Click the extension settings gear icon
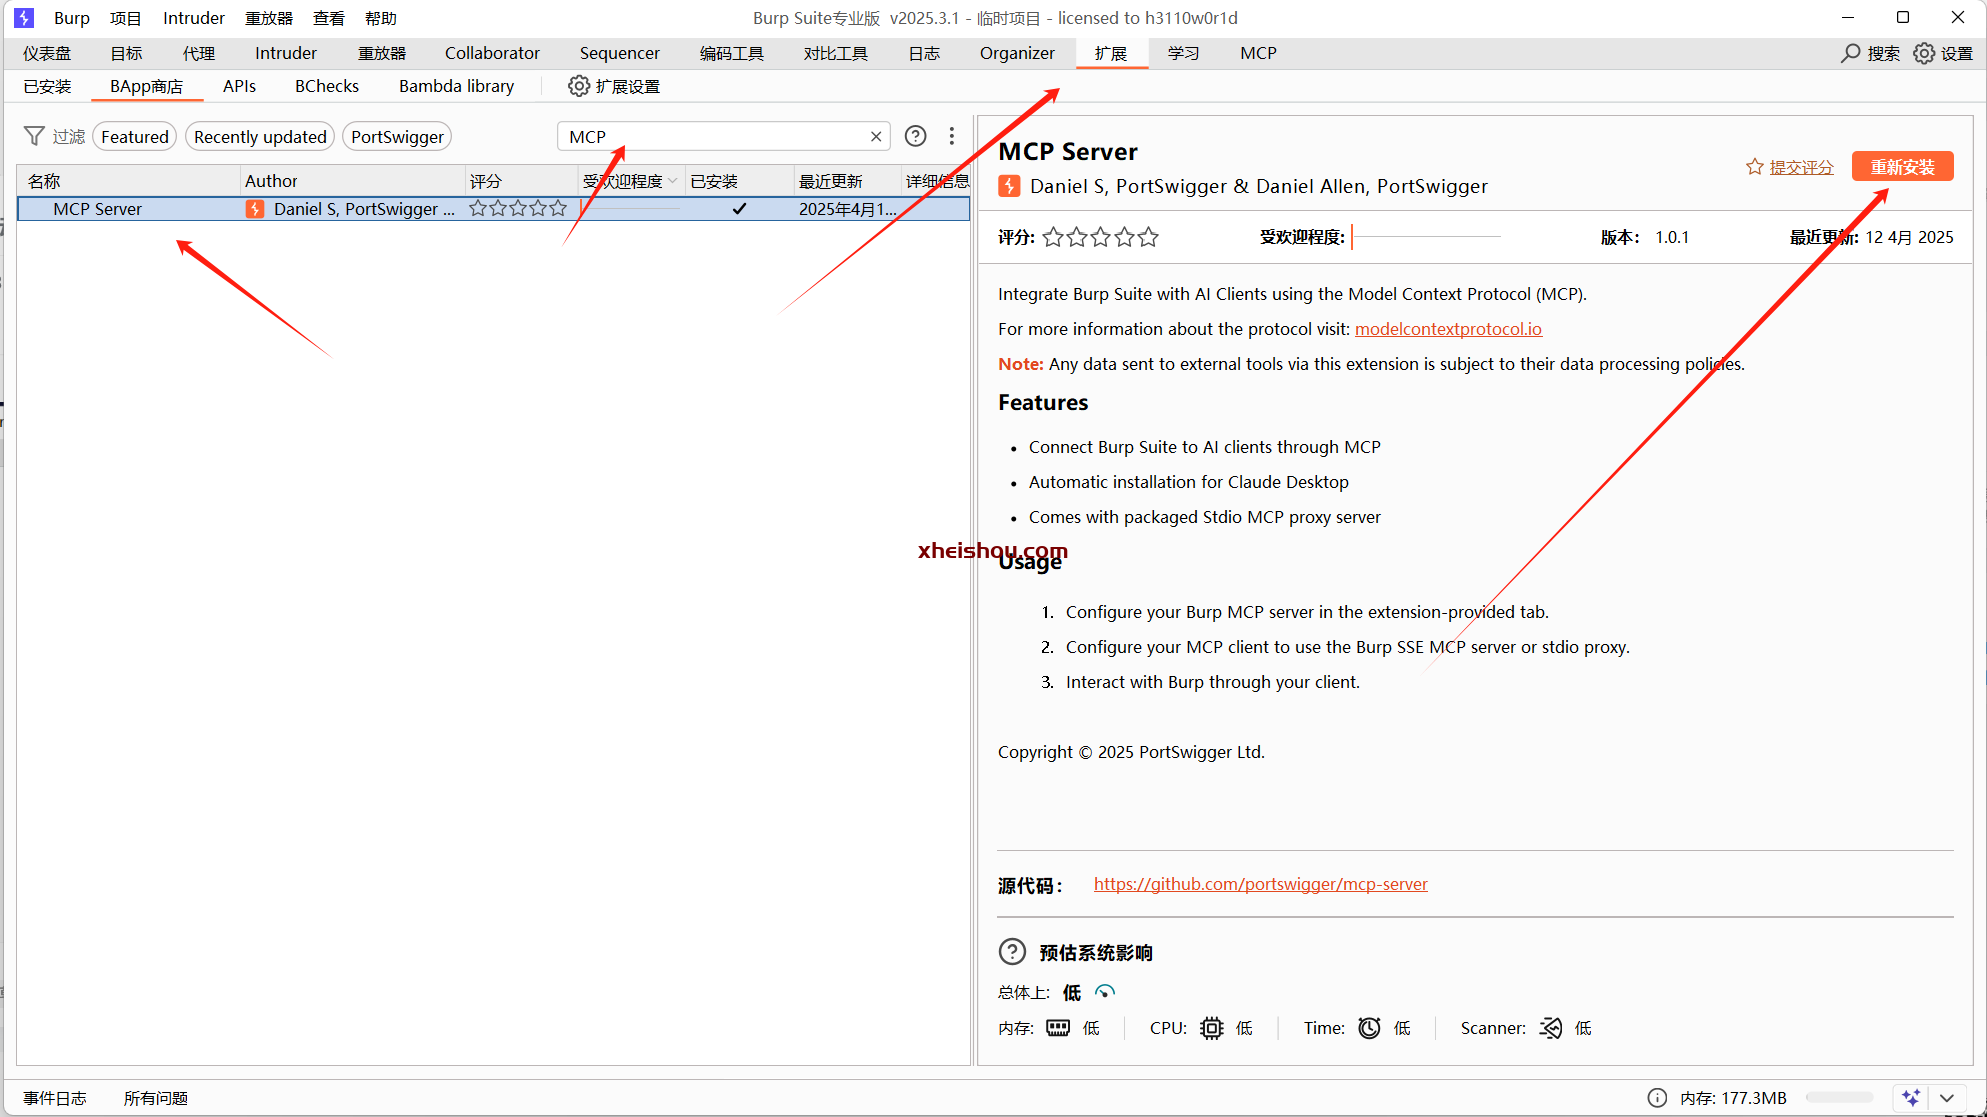 tap(578, 86)
